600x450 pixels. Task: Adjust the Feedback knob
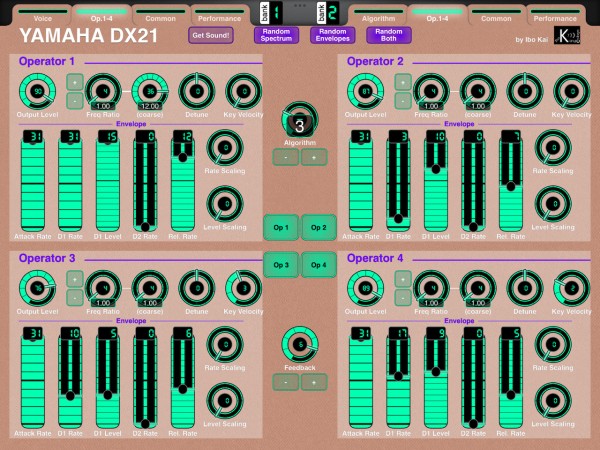point(300,345)
